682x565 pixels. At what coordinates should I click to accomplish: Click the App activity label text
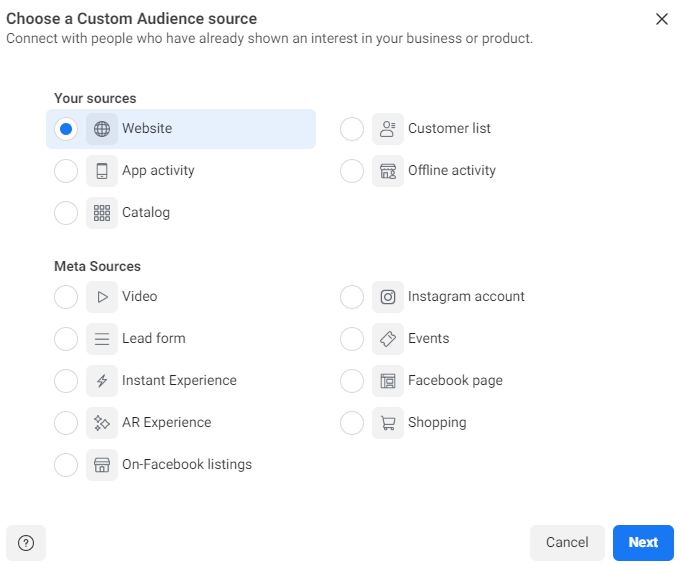[158, 171]
